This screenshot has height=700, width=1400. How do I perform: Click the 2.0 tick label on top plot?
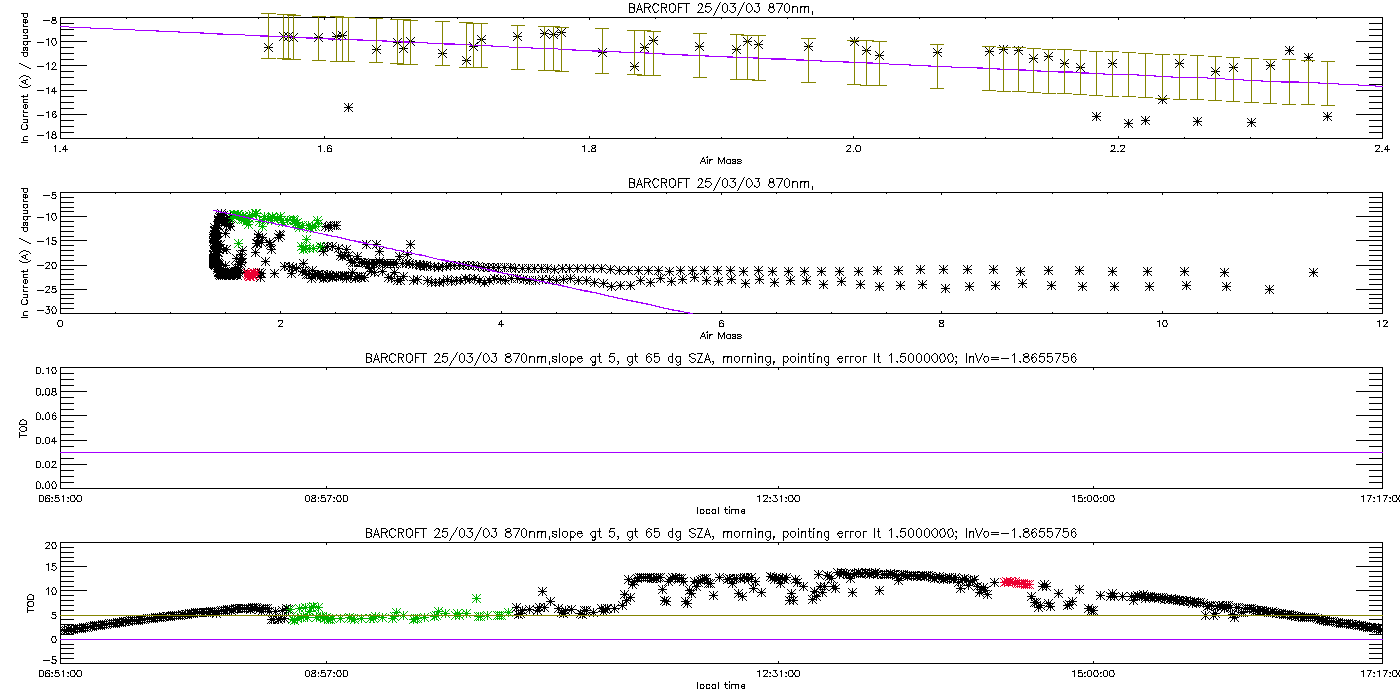(852, 148)
